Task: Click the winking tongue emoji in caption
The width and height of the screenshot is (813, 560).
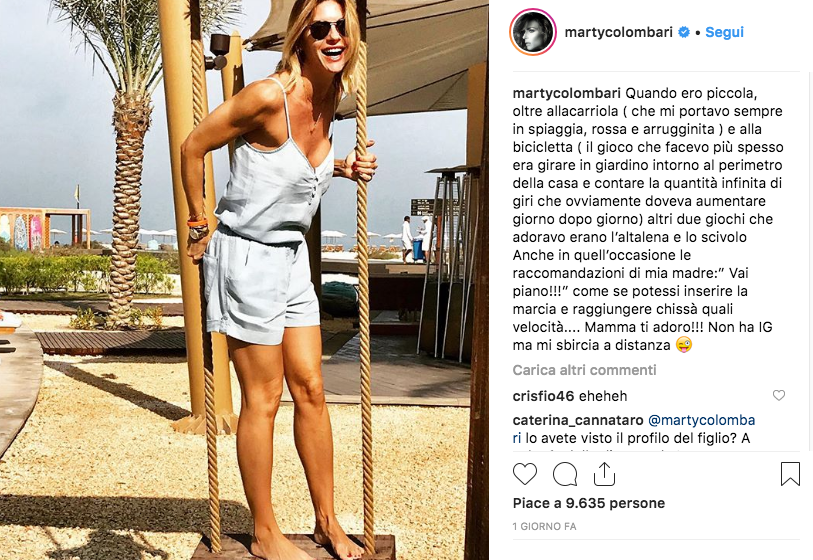Action: [684, 345]
